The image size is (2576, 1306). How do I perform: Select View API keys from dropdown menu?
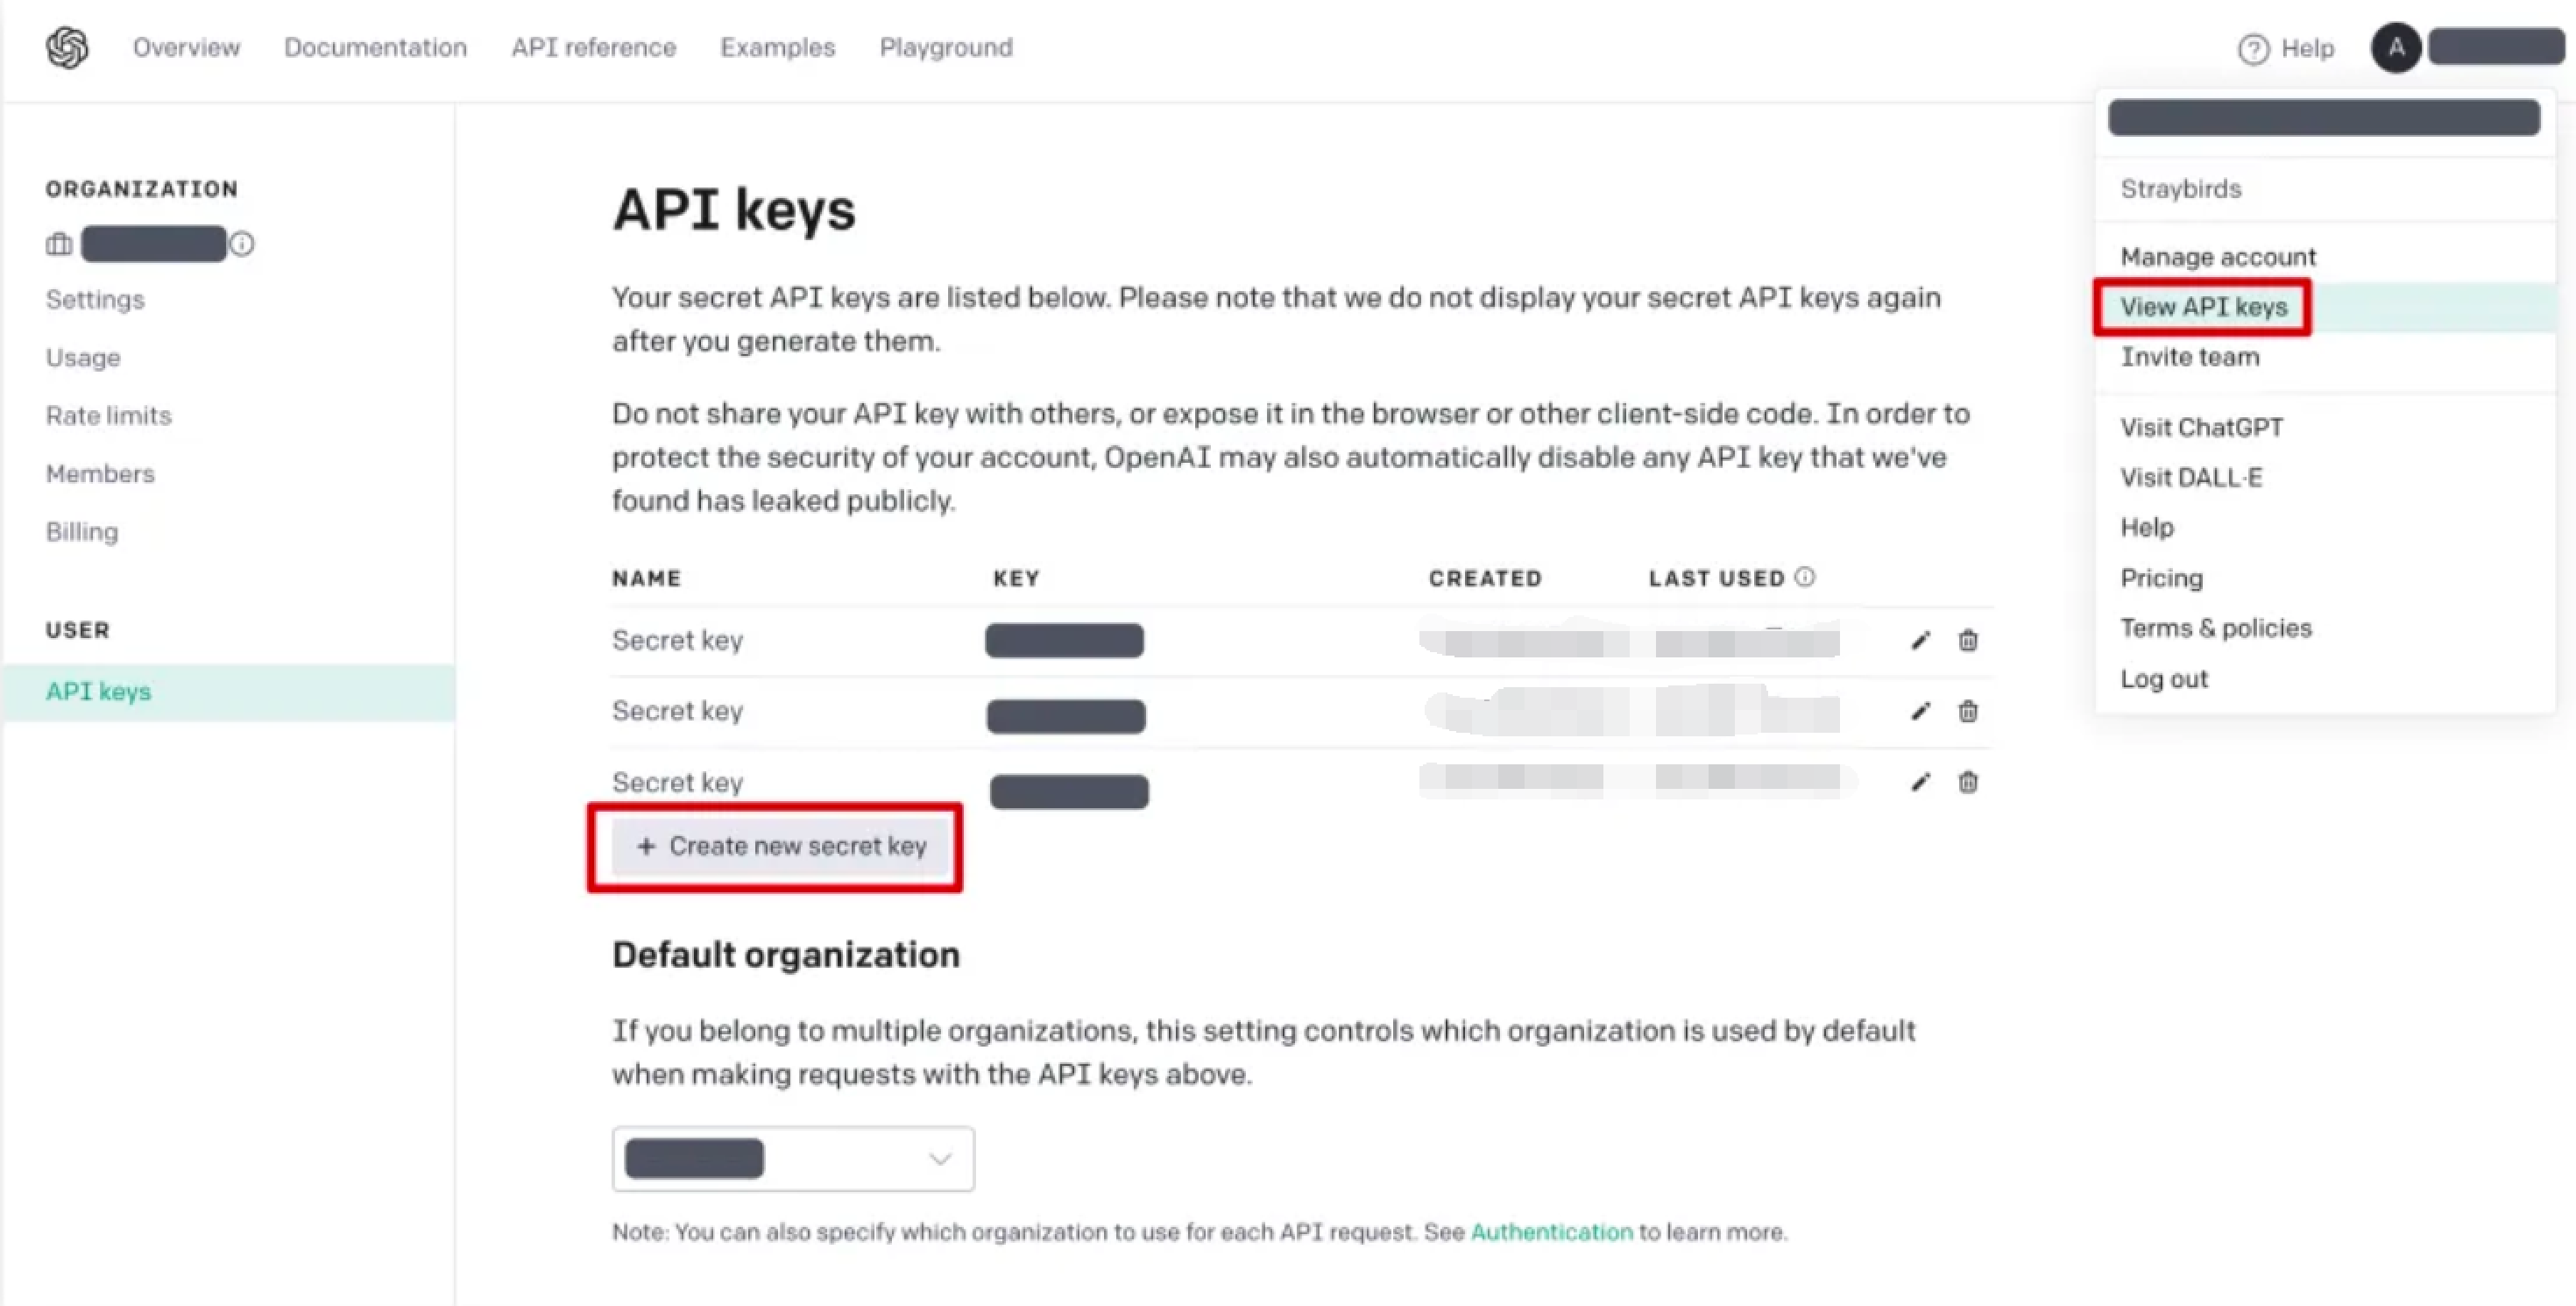tap(2201, 307)
